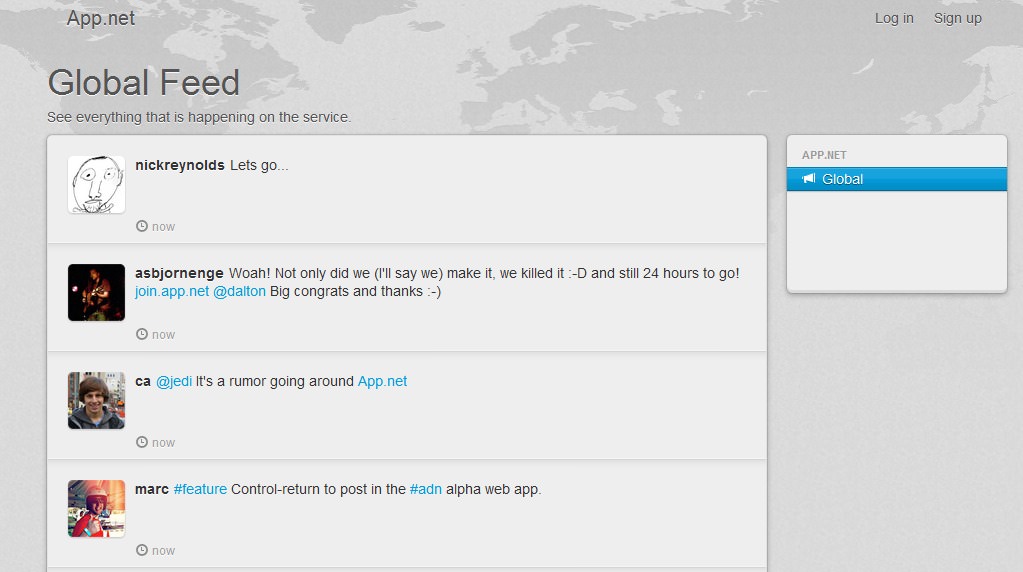
Task: Open asbjornenge guitarist avatar
Action: point(97,292)
